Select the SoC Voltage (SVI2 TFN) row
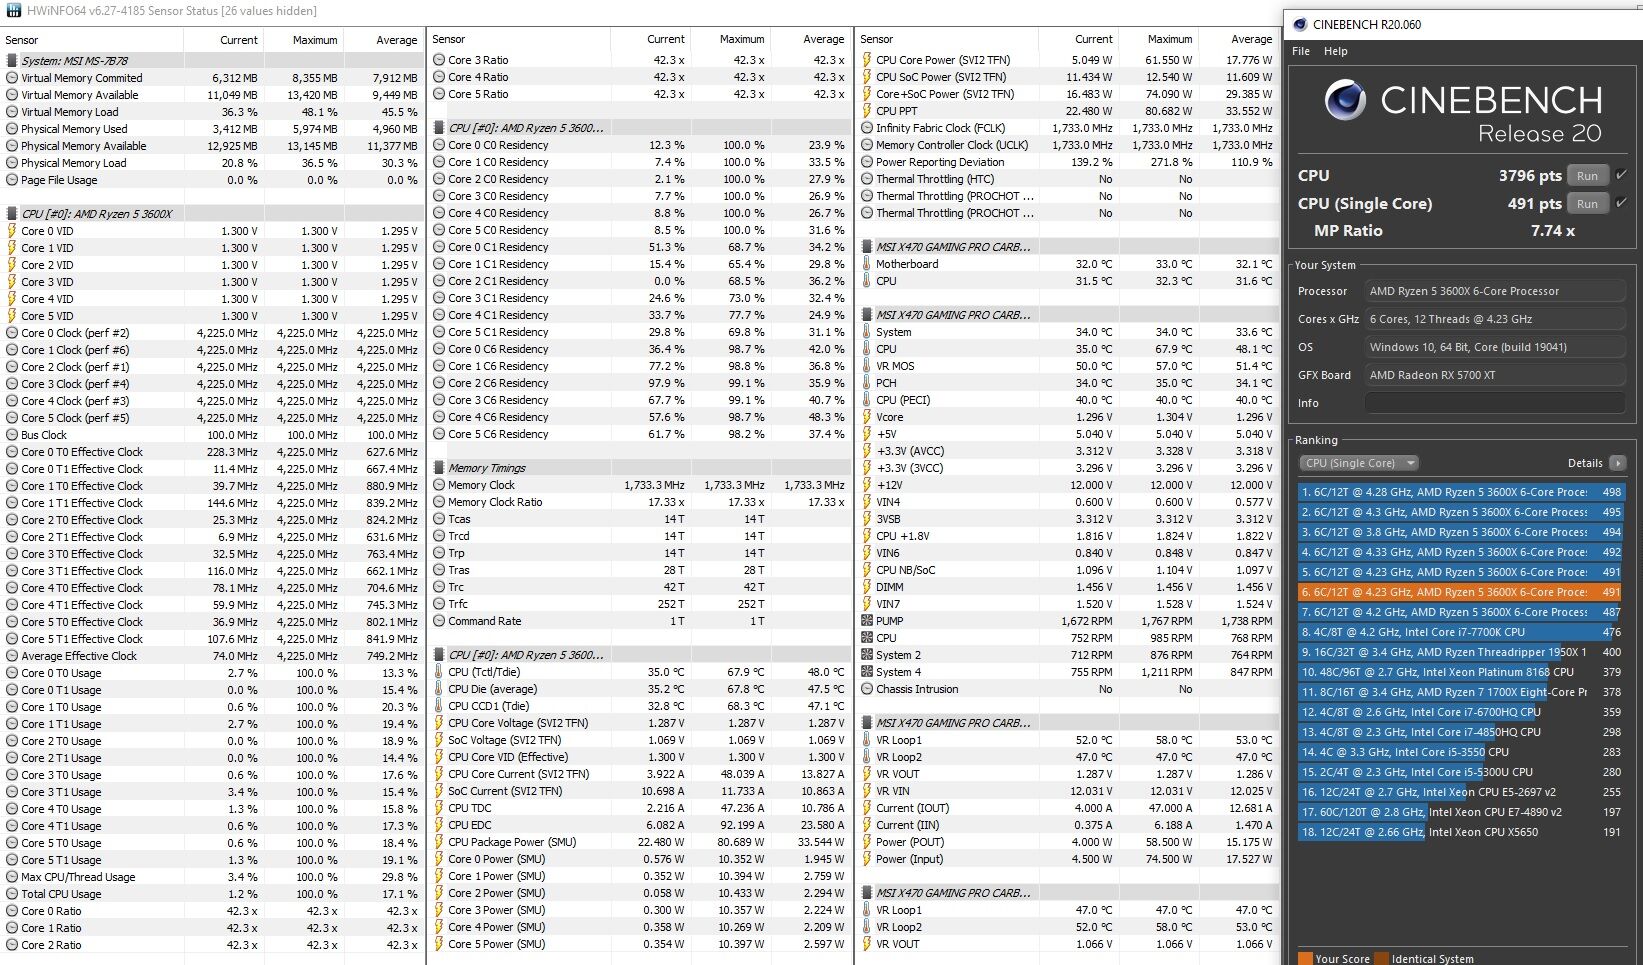Image resolution: width=1643 pixels, height=965 pixels. tap(640, 740)
